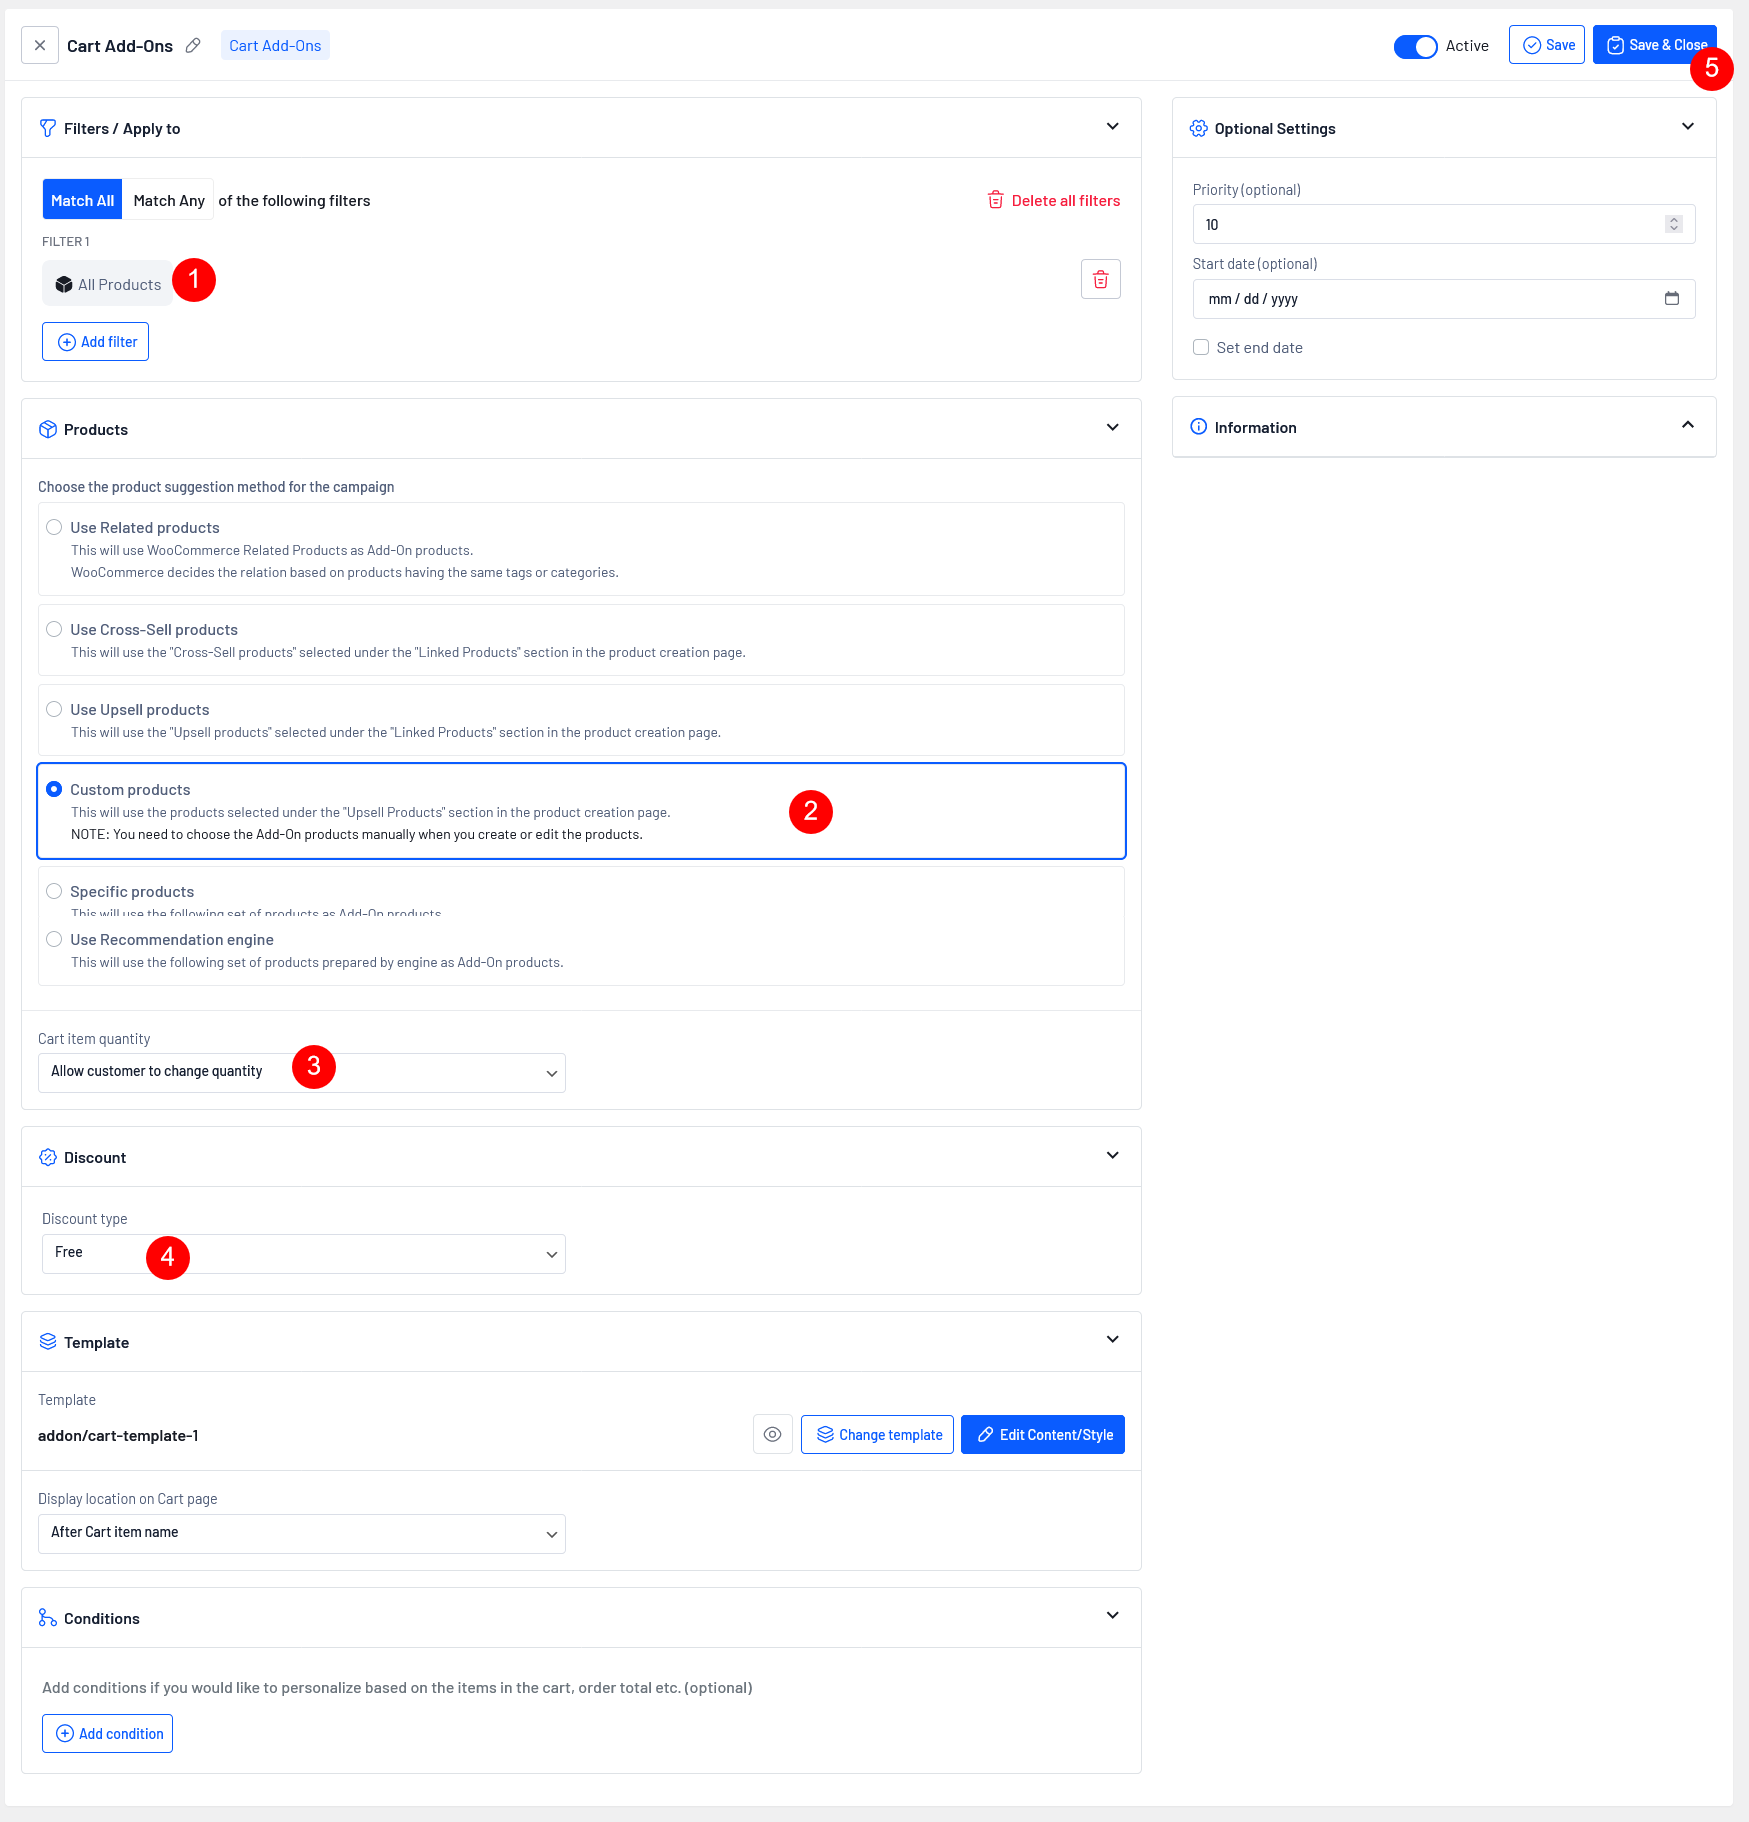Select the Use Cross-Sell products option
The width and height of the screenshot is (1749, 1822).
click(54, 630)
